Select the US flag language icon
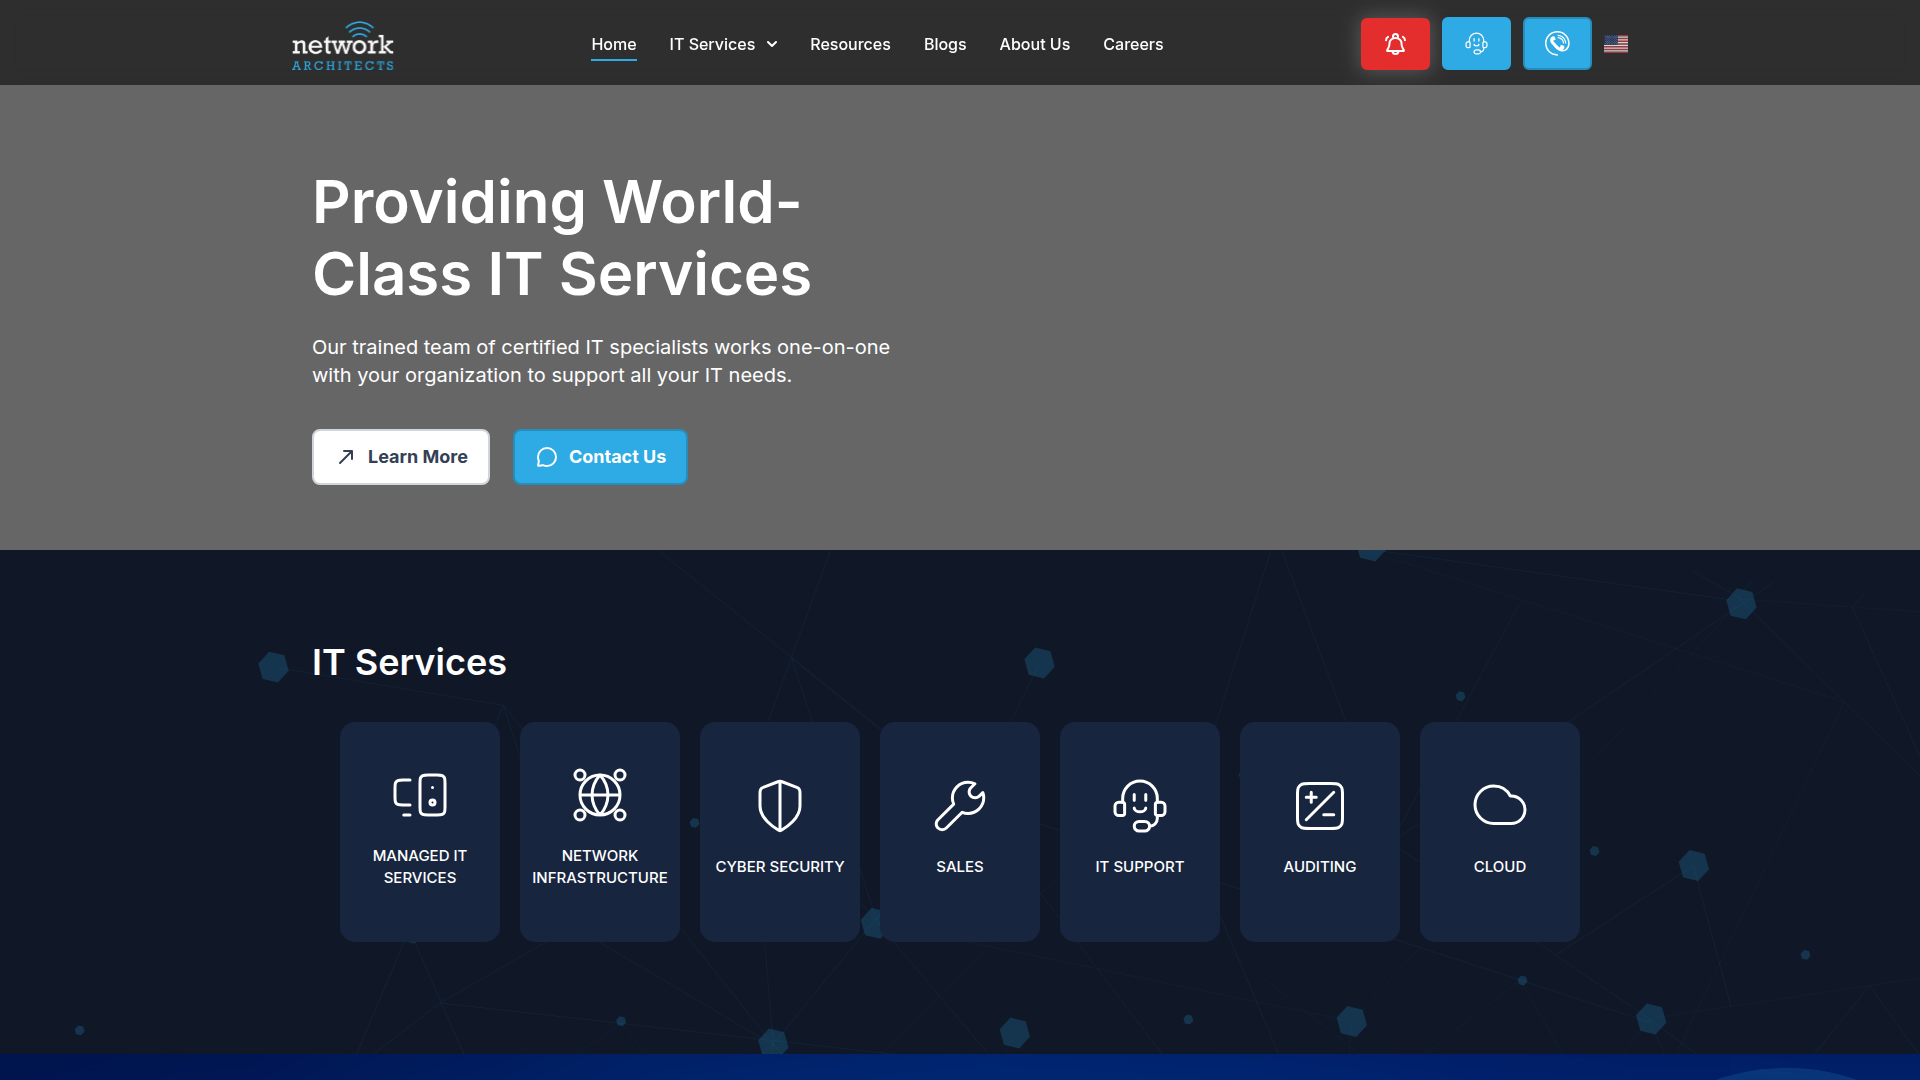 [1616, 44]
